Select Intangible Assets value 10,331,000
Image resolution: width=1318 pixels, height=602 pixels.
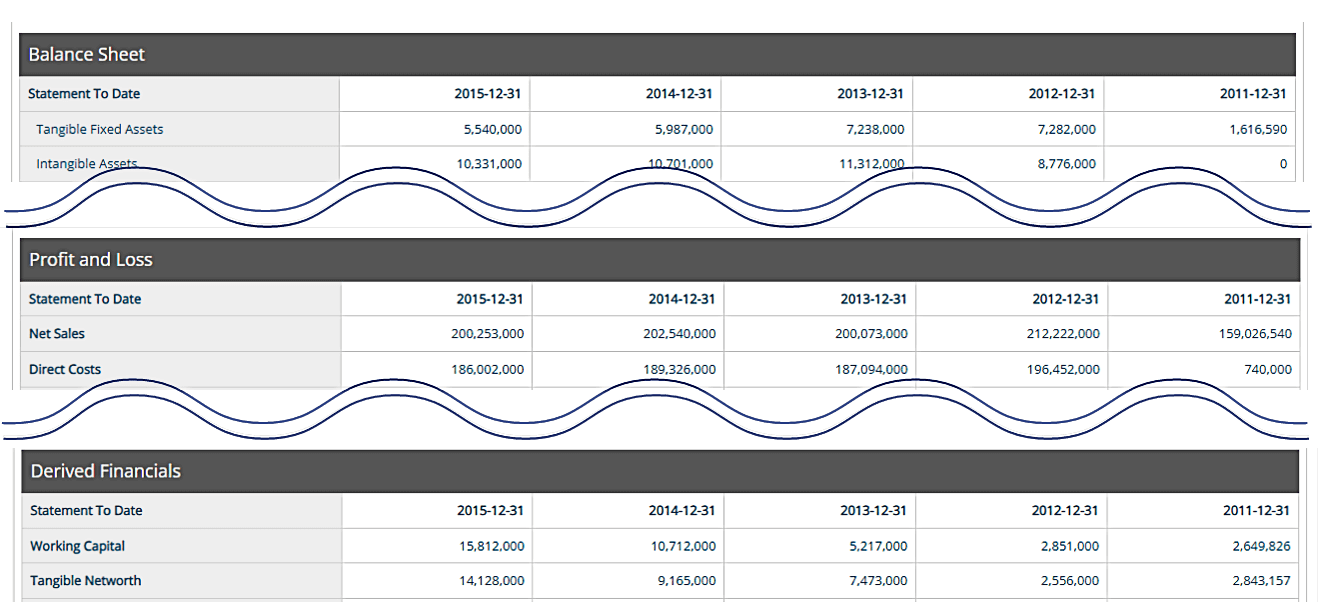click(x=488, y=164)
